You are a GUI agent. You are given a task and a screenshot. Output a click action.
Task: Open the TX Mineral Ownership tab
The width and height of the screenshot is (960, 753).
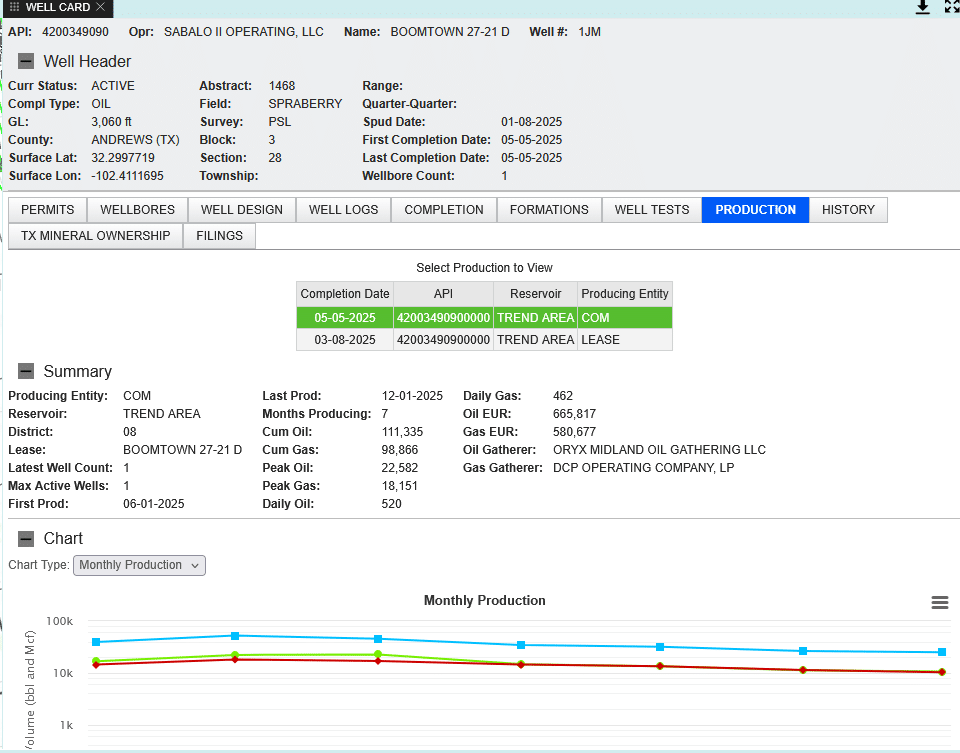(95, 236)
